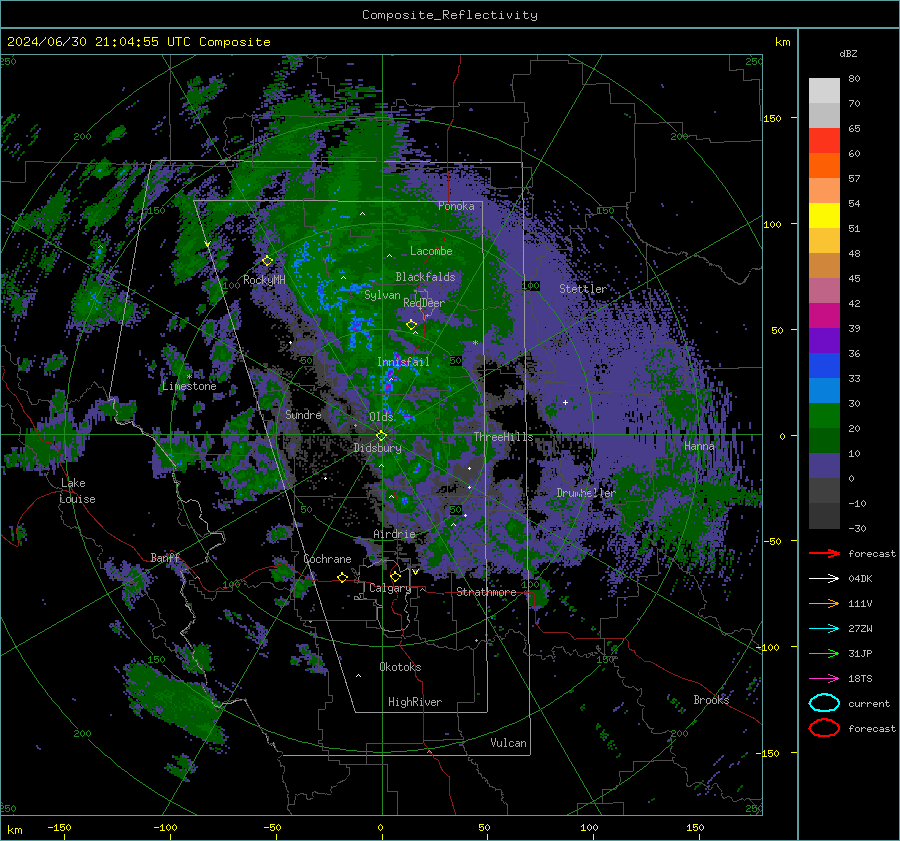
Task: Click the Okotoks city label
Action: (400, 667)
